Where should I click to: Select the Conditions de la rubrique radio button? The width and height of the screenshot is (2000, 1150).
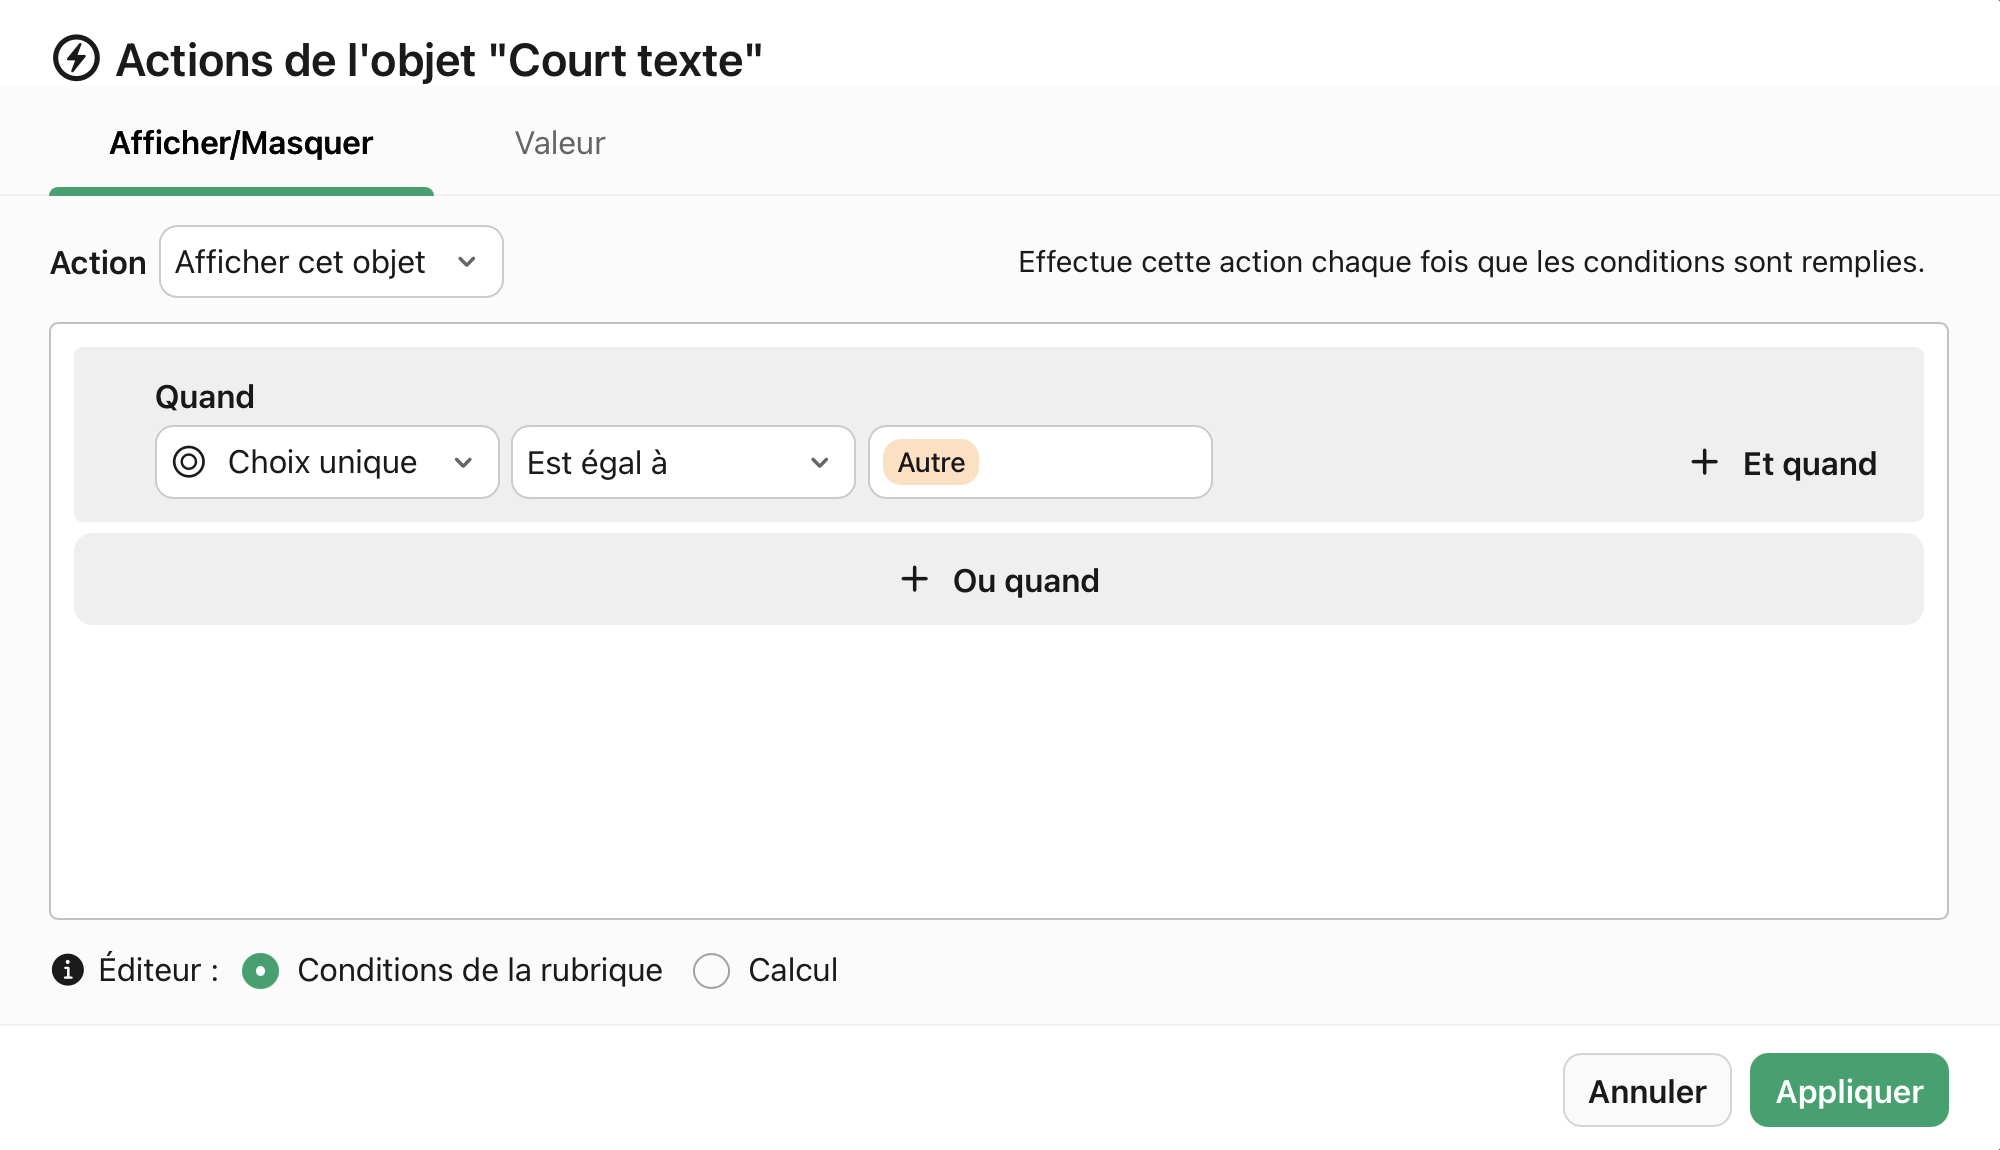(x=260, y=970)
